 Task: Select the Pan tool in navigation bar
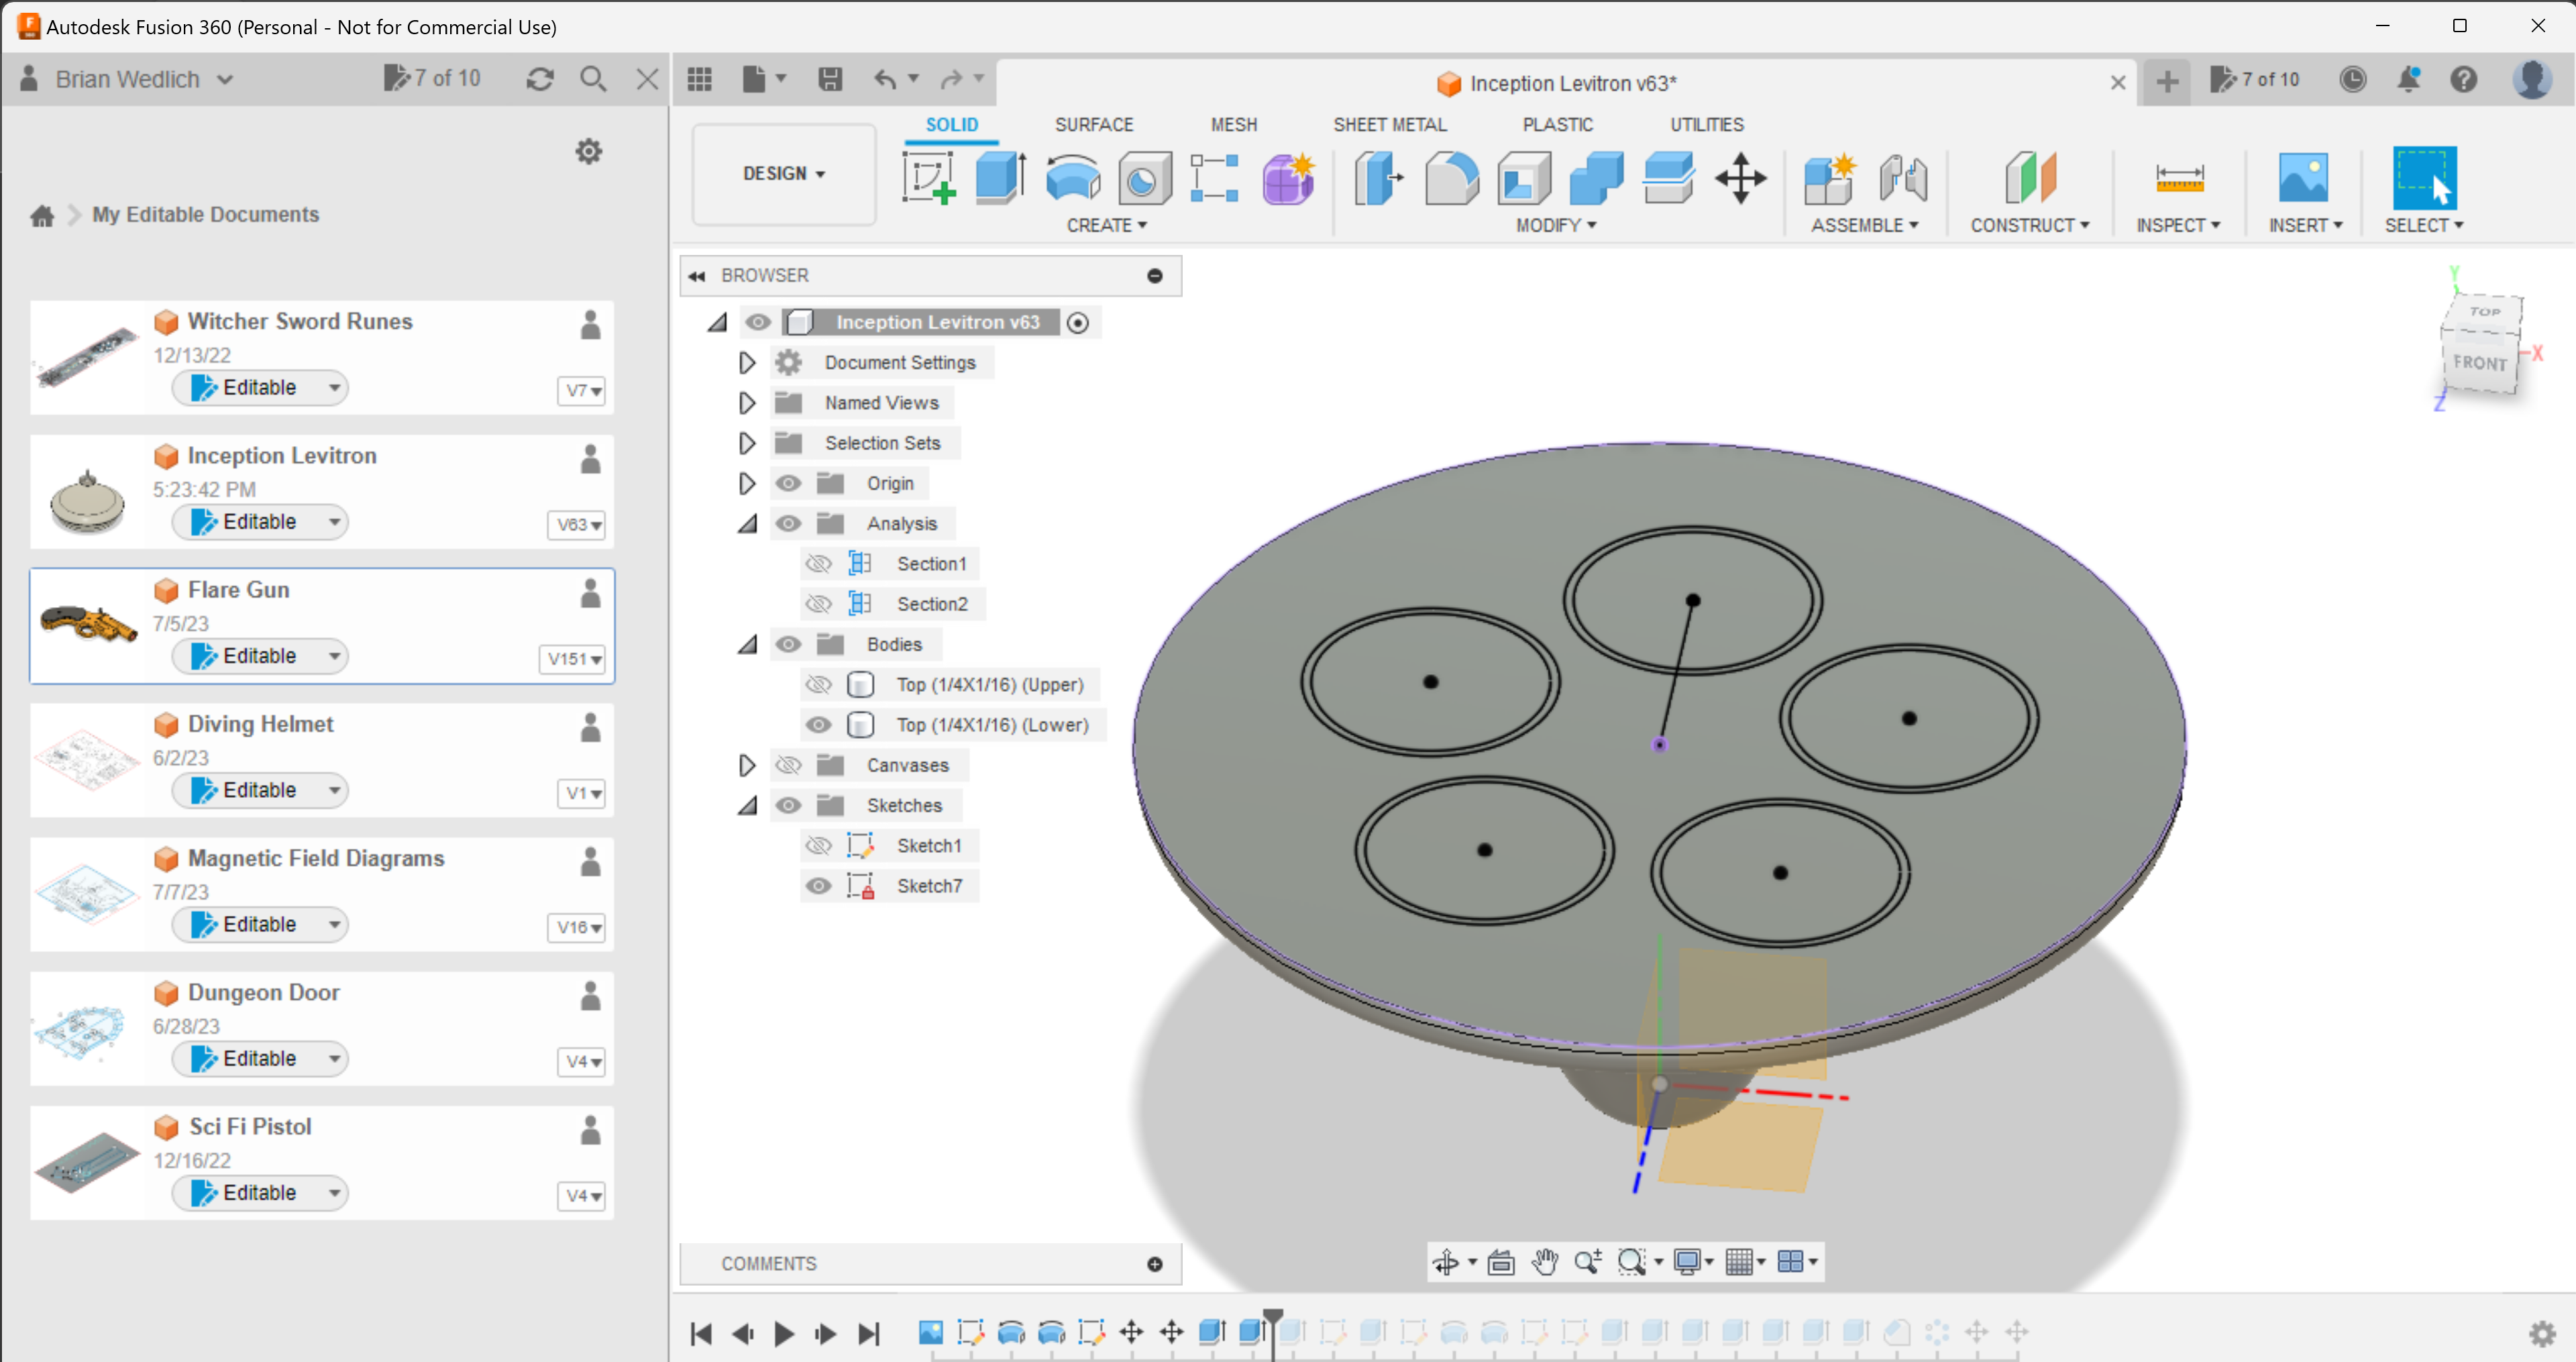pos(1544,1262)
